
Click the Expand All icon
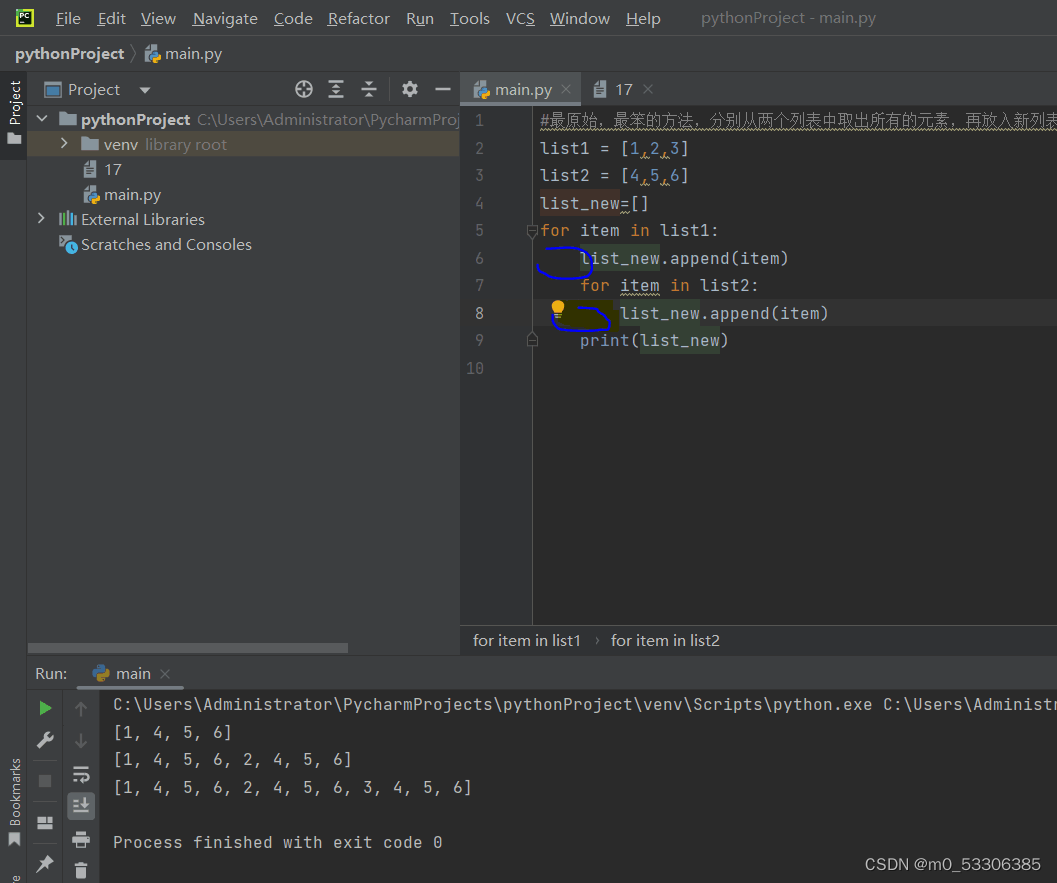coord(336,89)
